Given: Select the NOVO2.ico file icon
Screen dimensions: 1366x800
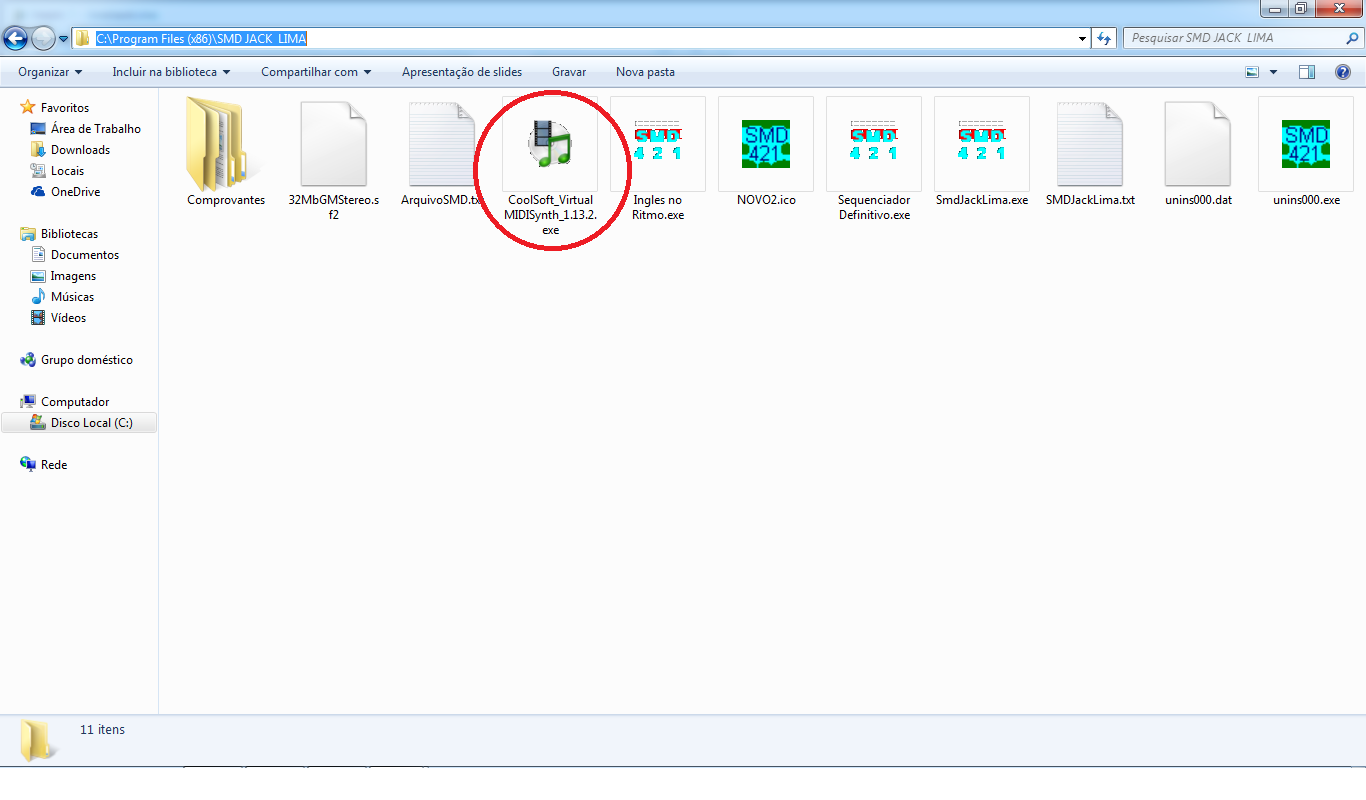Looking at the screenshot, I should pyautogui.click(x=765, y=143).
